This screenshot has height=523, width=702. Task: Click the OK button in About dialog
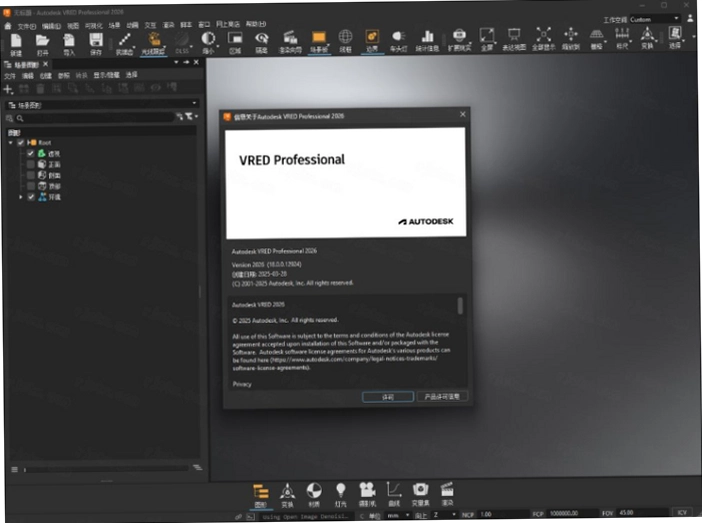[x=388, y=397]
